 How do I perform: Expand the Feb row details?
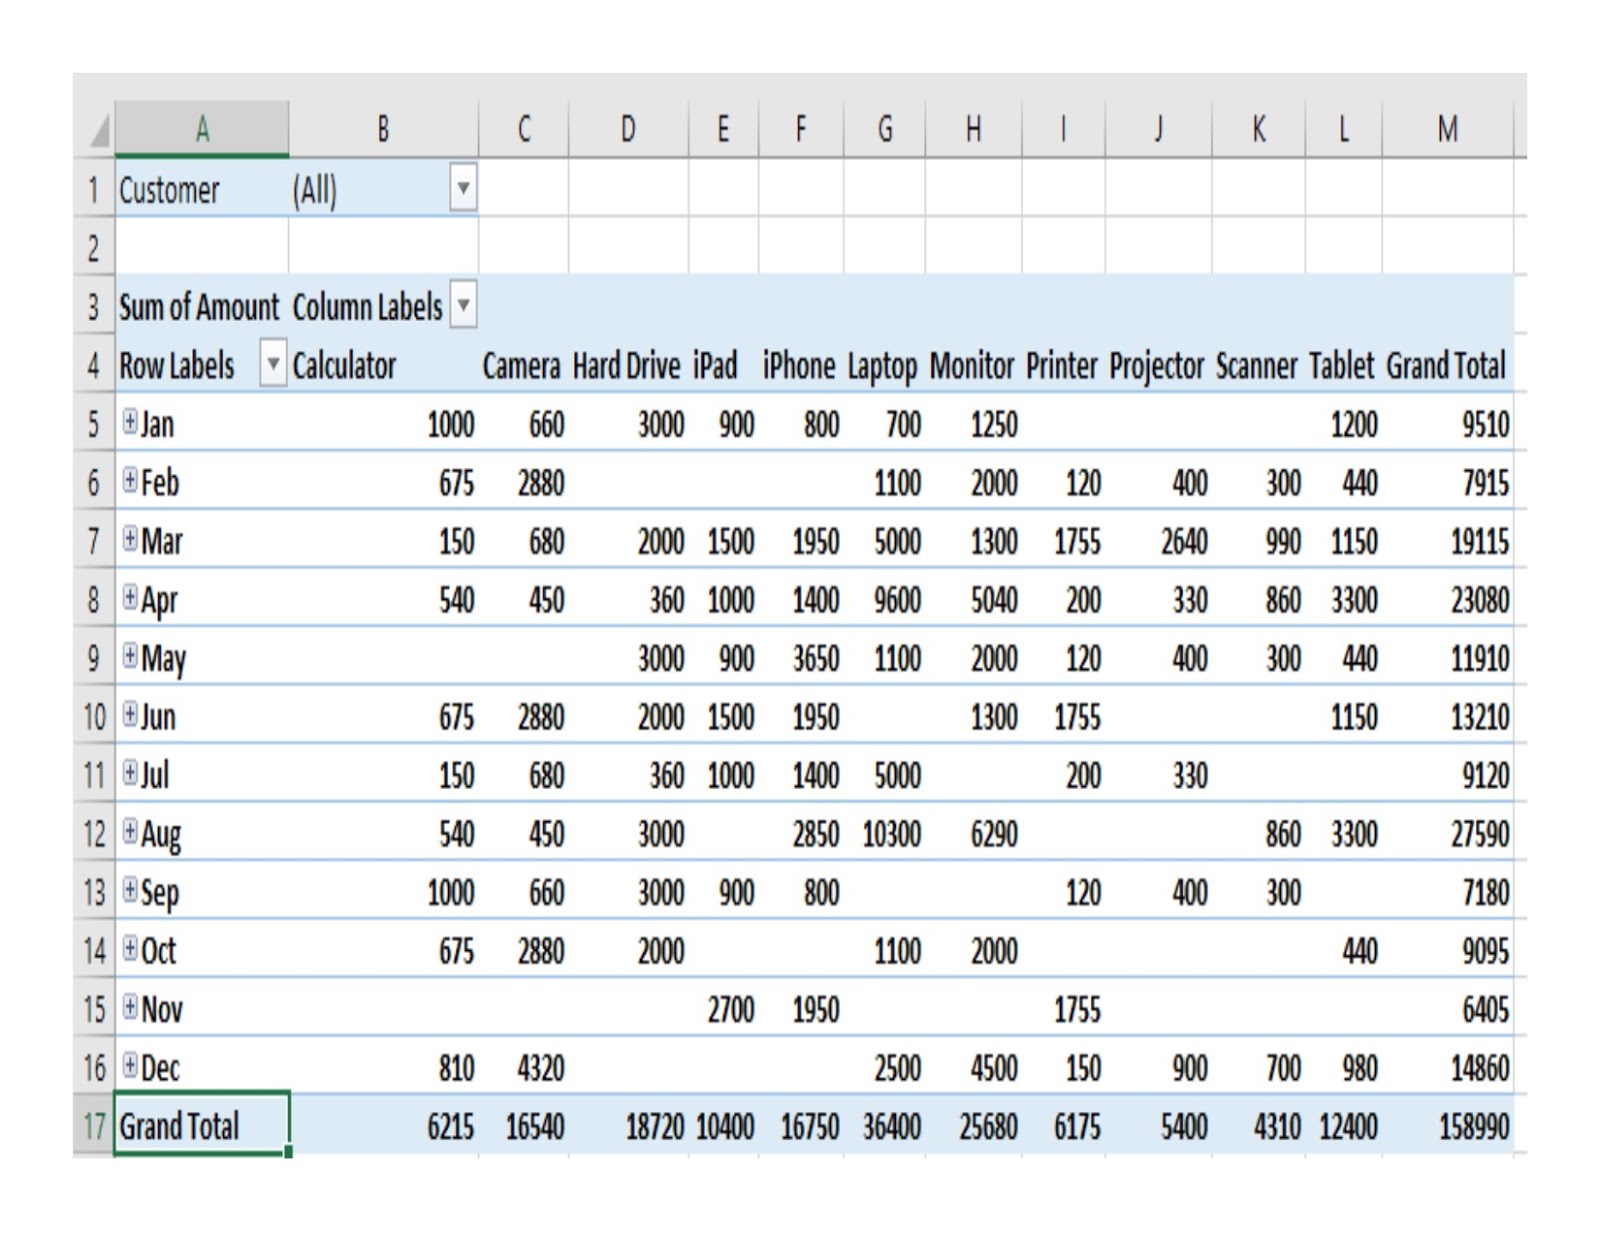[129, 483]
